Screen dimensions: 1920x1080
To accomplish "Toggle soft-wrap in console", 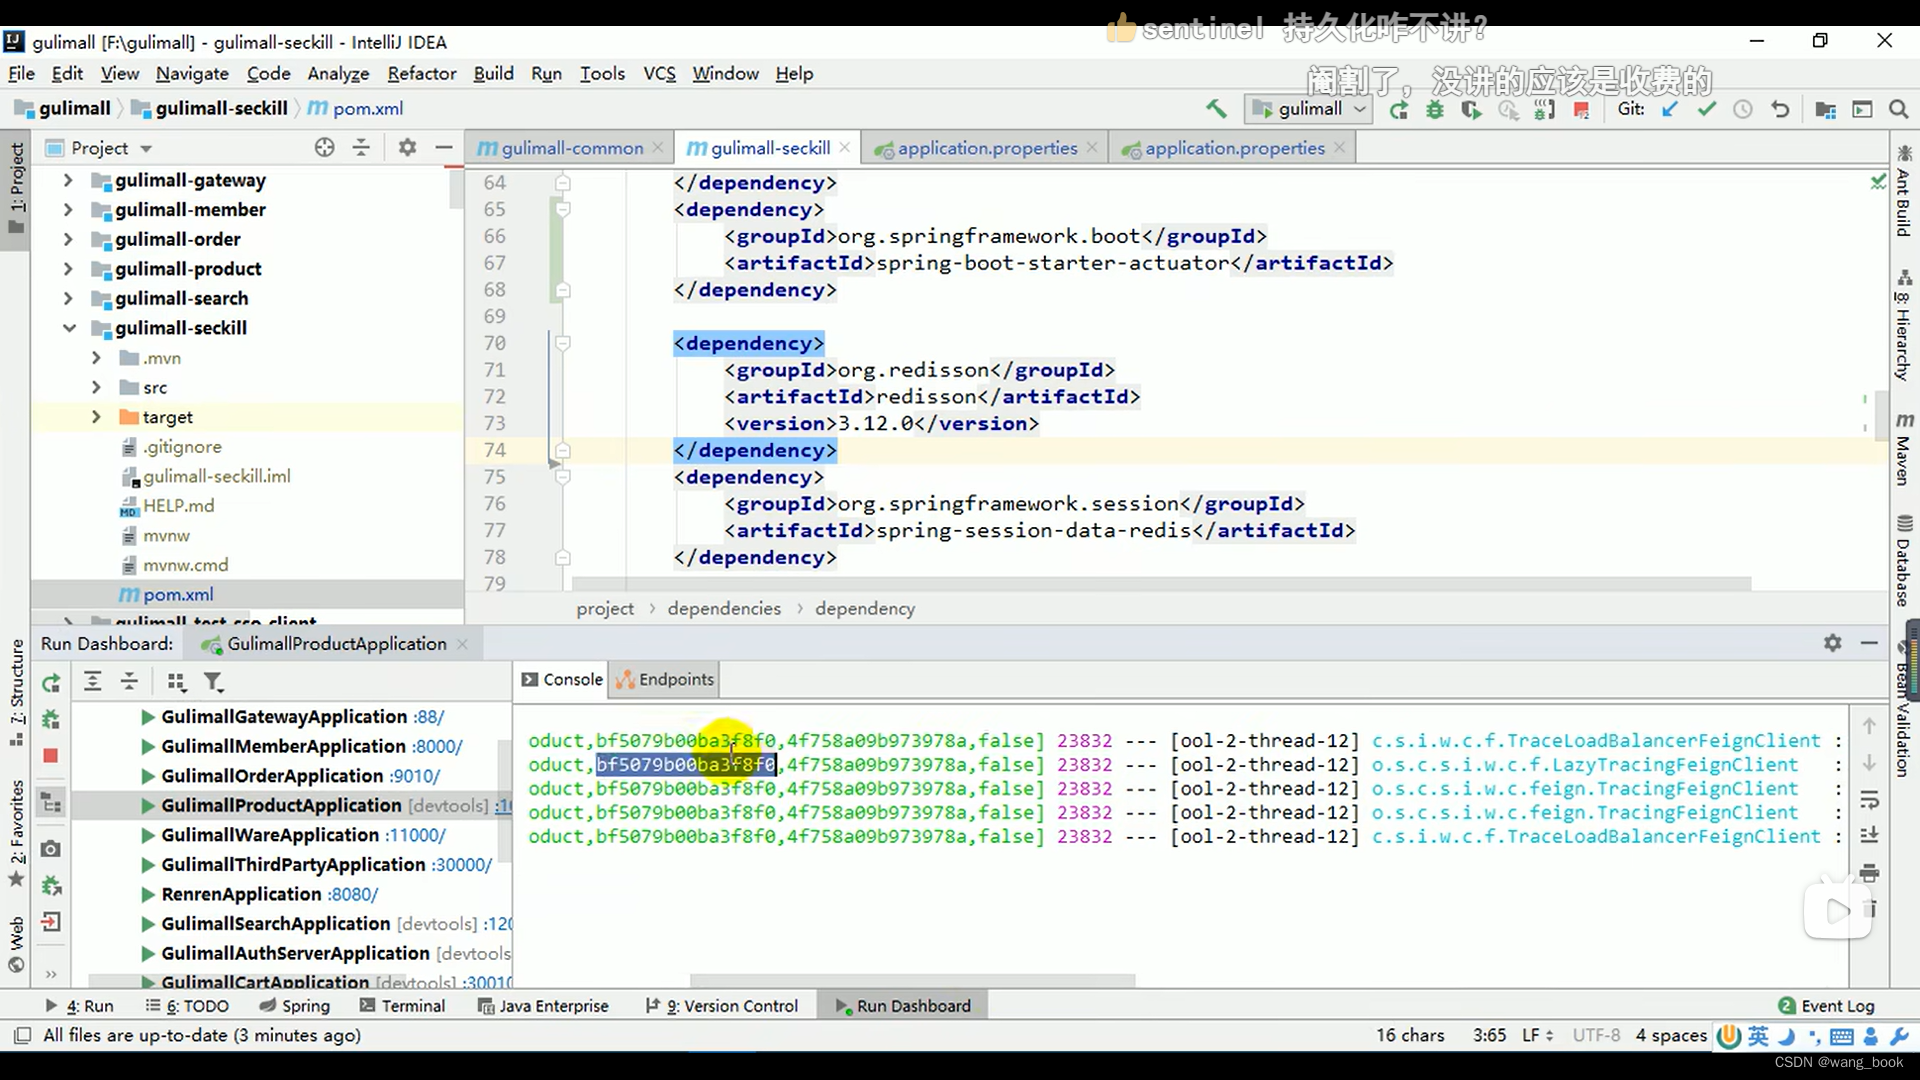I will (1869, 800).
